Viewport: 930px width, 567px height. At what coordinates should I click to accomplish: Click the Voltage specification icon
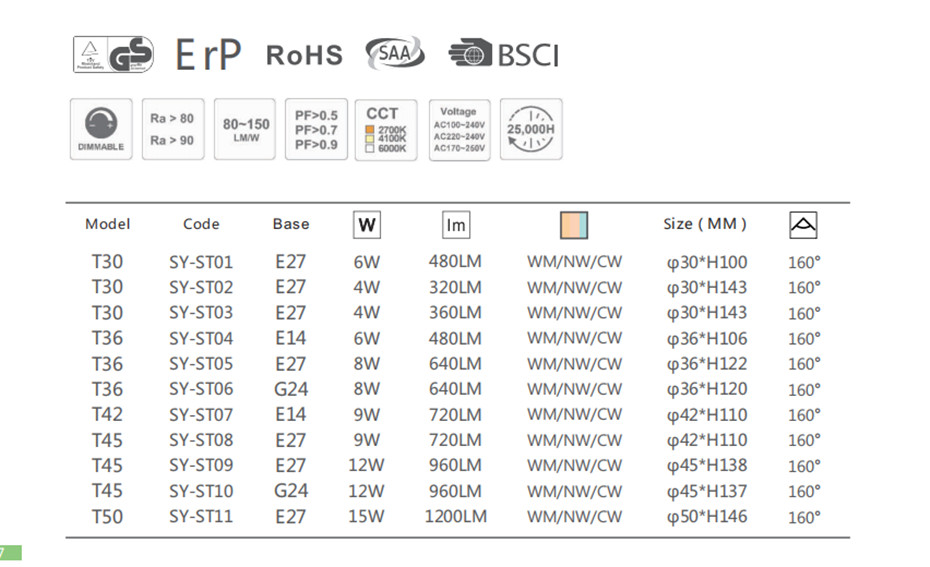click(x=459, y=130)
